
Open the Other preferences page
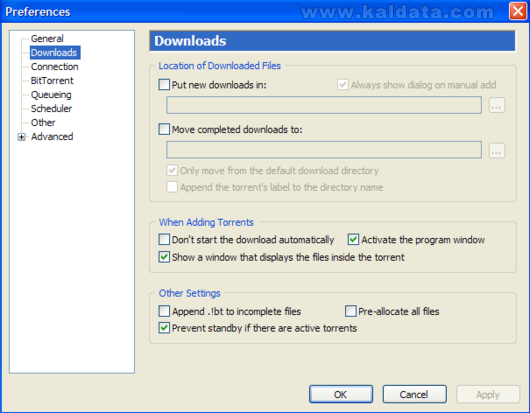click(x=43, y=122)
